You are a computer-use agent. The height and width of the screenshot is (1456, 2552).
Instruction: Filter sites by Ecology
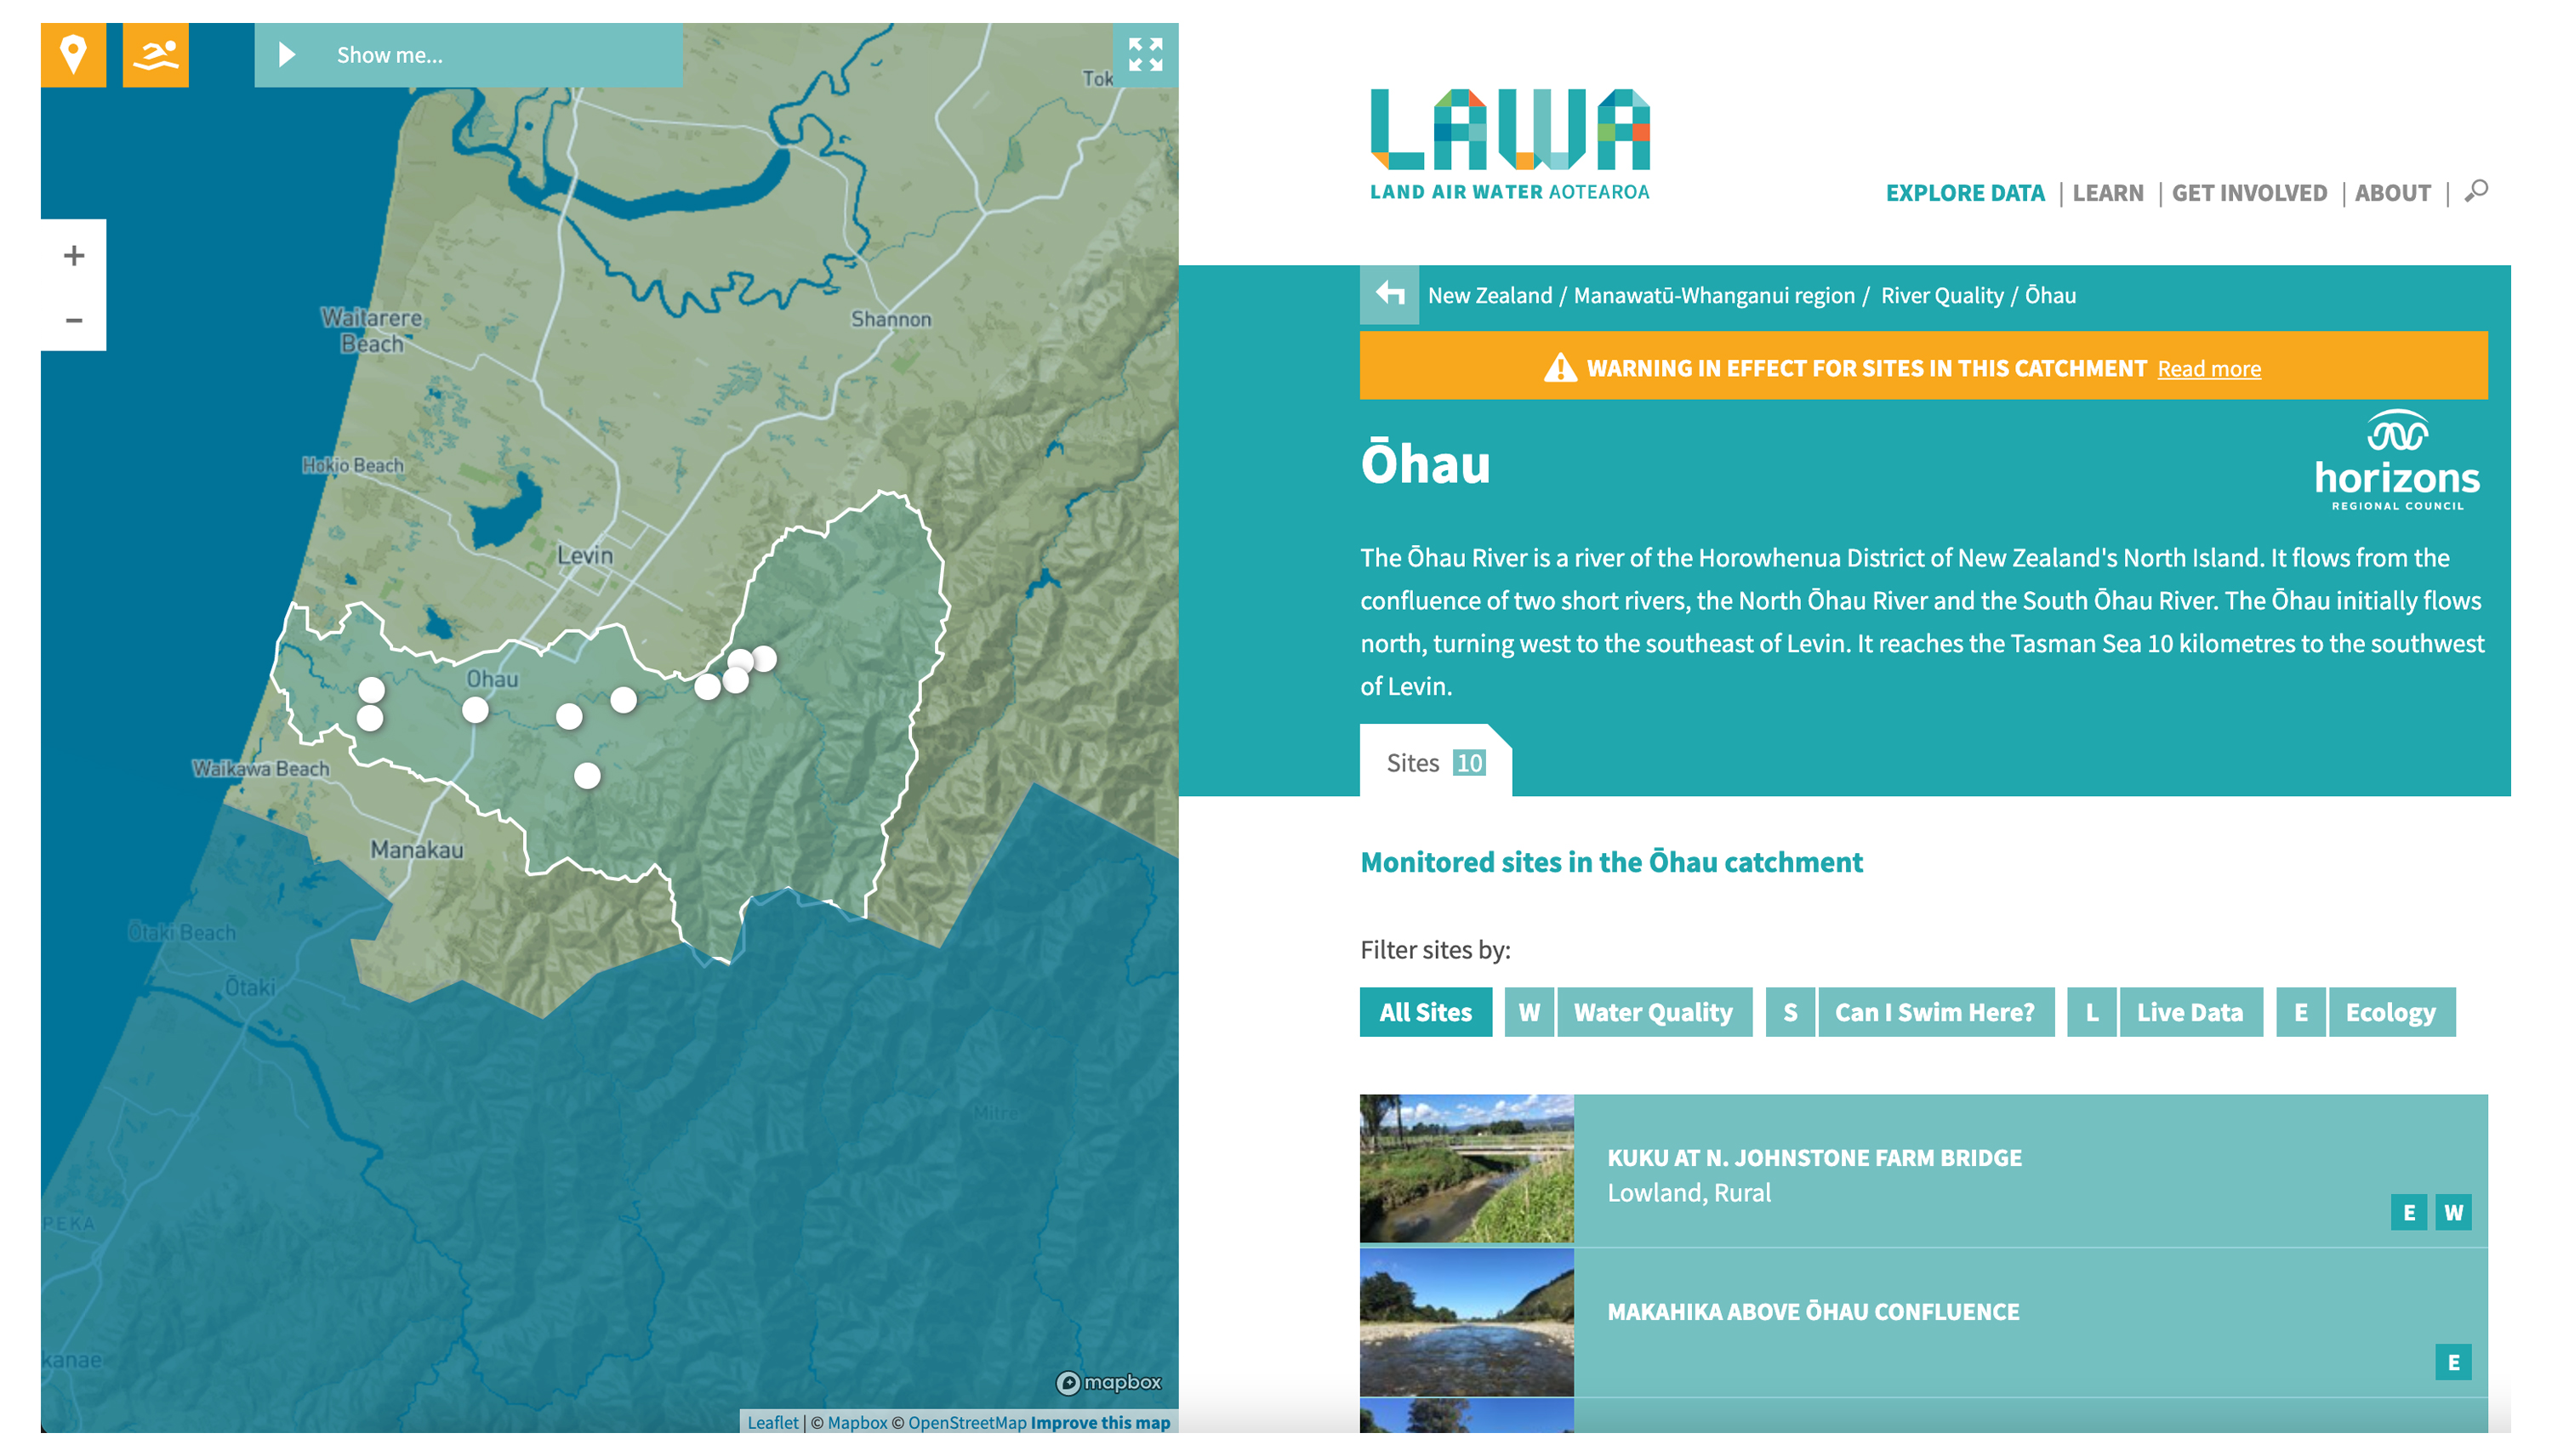2391,1012
